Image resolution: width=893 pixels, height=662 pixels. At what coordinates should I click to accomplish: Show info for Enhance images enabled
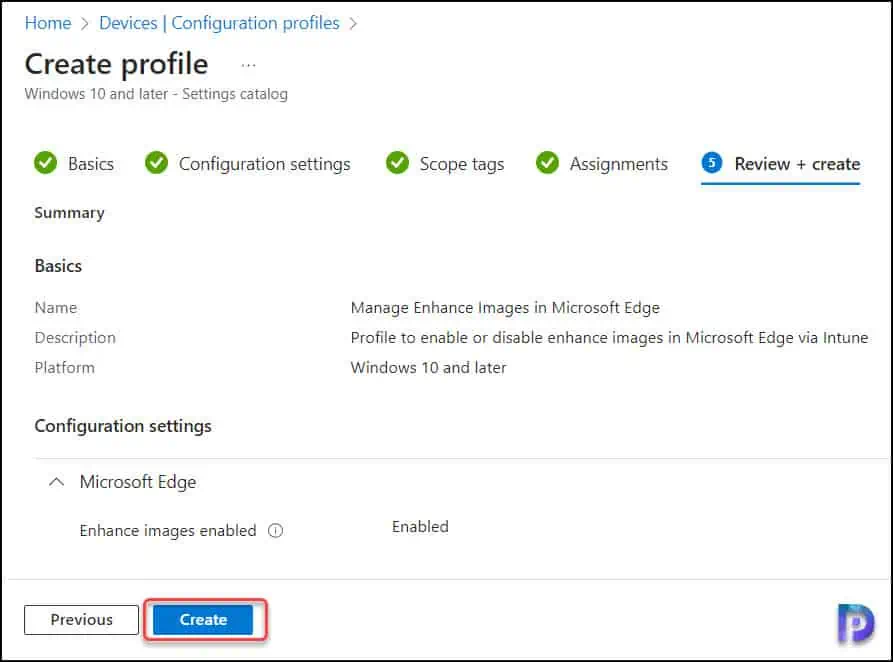click(x=276, y=531)
